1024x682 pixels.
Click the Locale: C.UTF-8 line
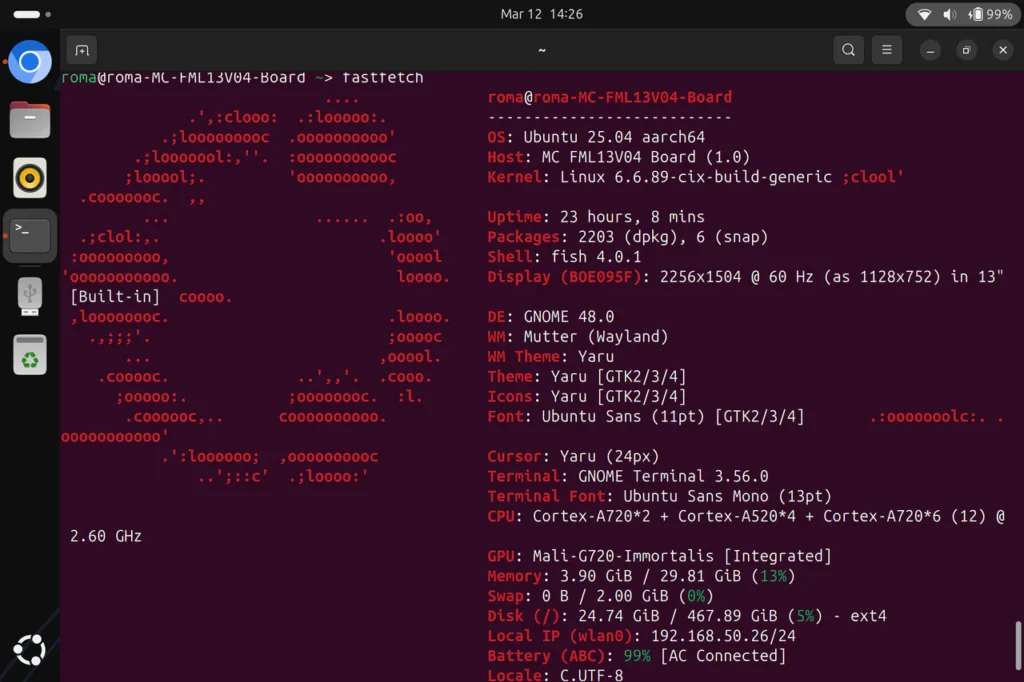555,675
